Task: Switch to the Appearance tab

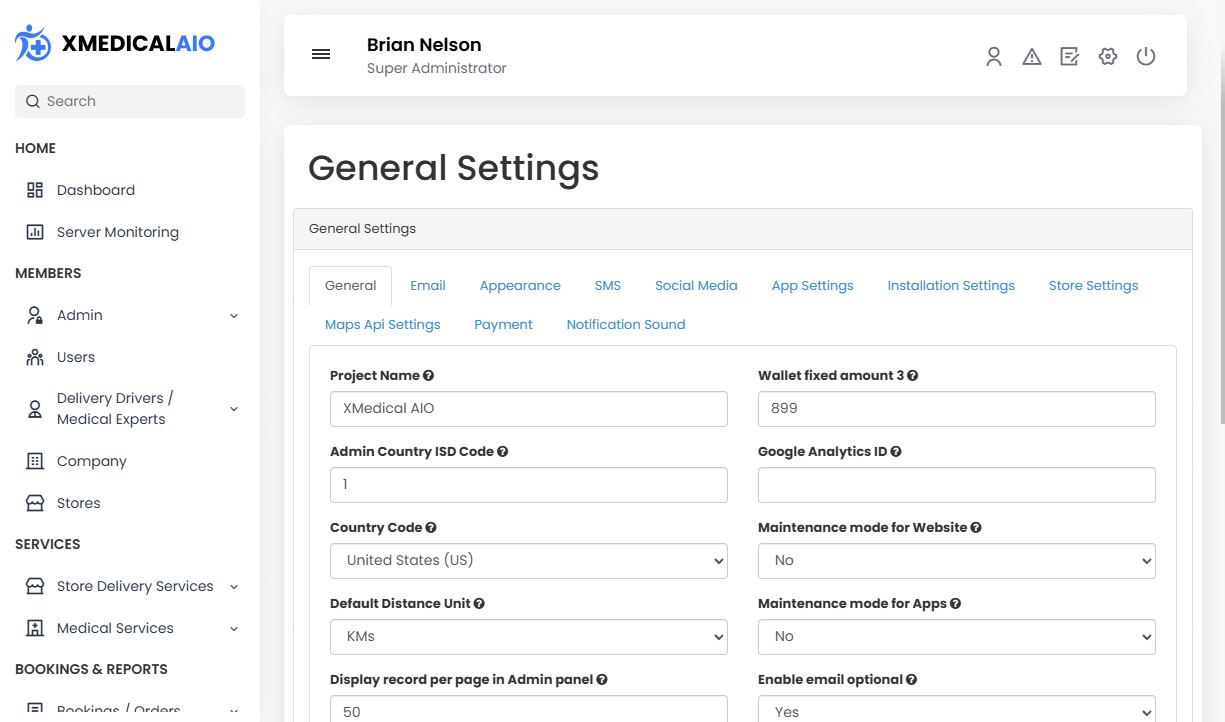Action: click(x=520, y=286)
